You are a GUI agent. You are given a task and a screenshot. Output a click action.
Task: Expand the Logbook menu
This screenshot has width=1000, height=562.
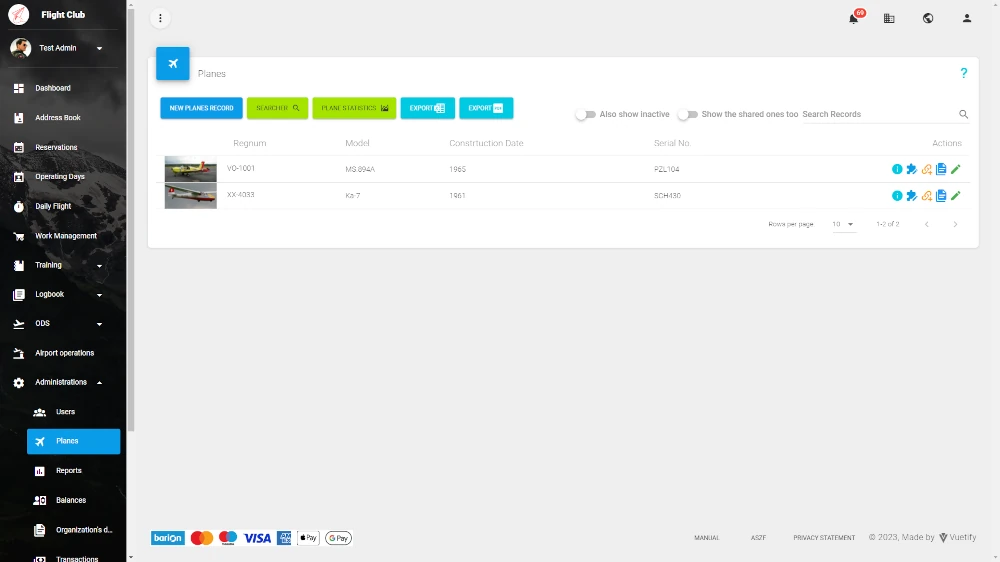tap(99, 295)
